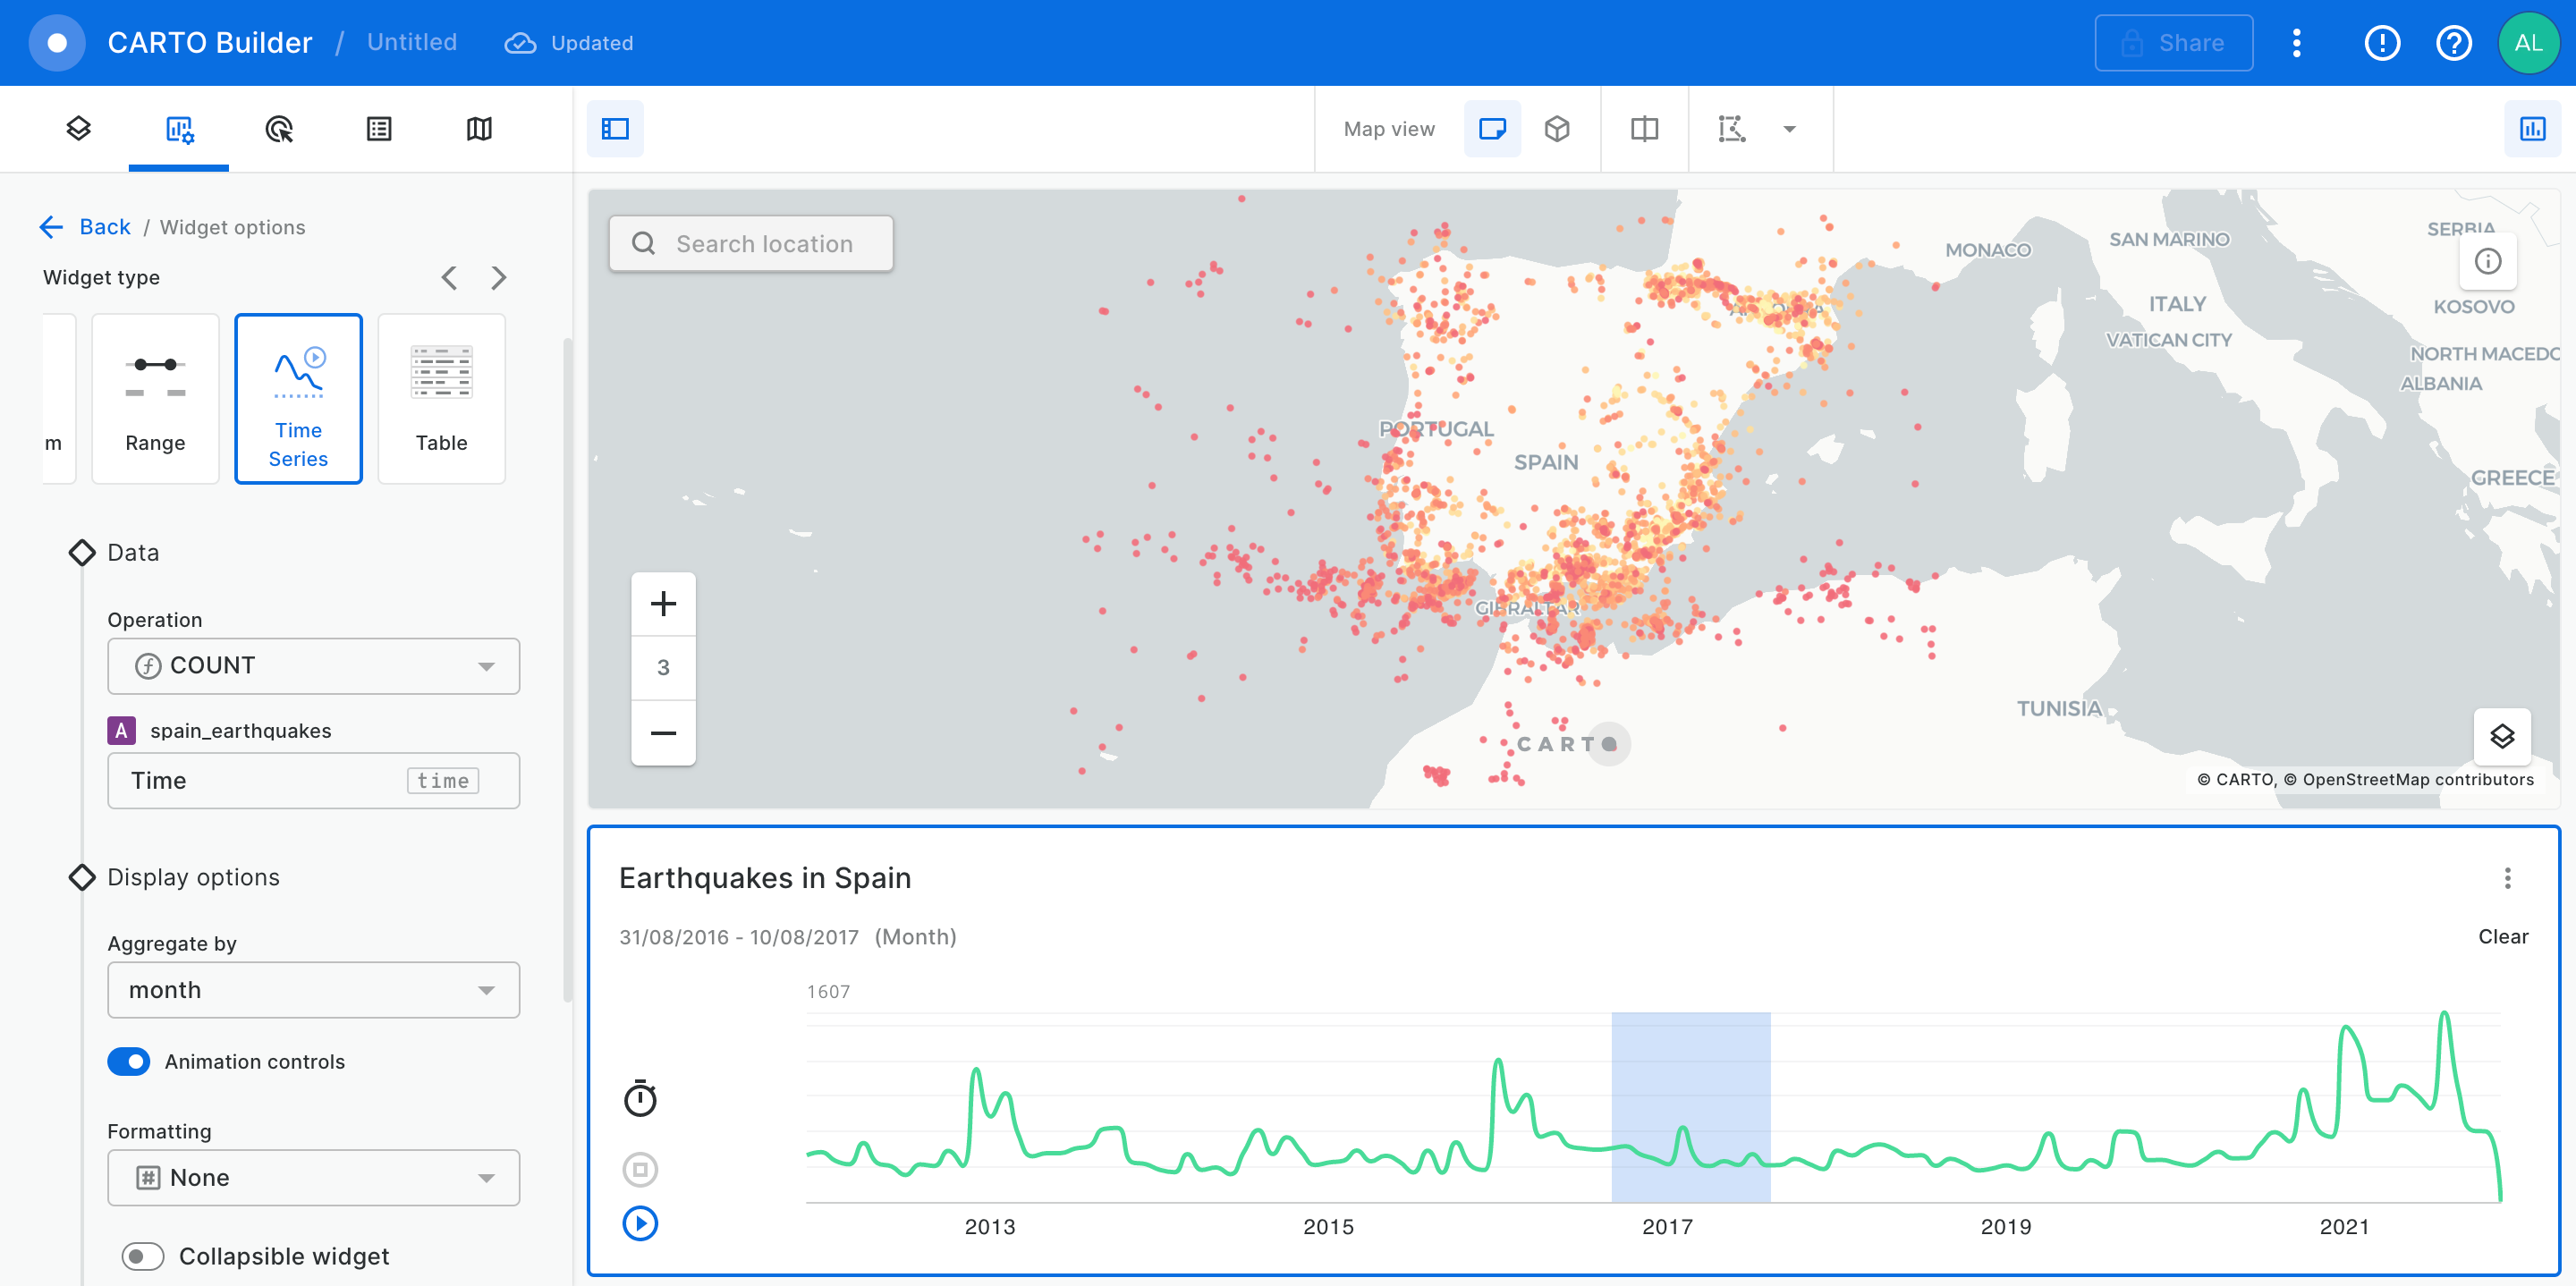
Task: Collapse the Data section
Action: click(x=82, y=552)
